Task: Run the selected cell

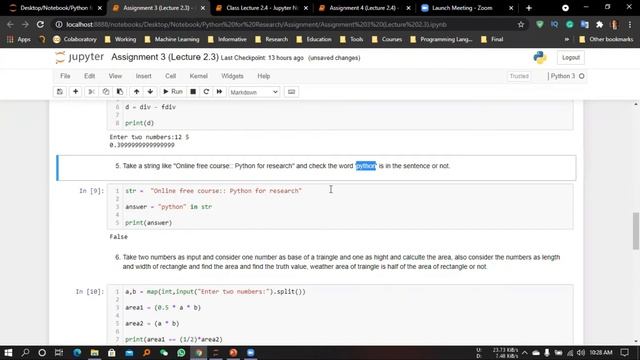Action: [173, 92]
